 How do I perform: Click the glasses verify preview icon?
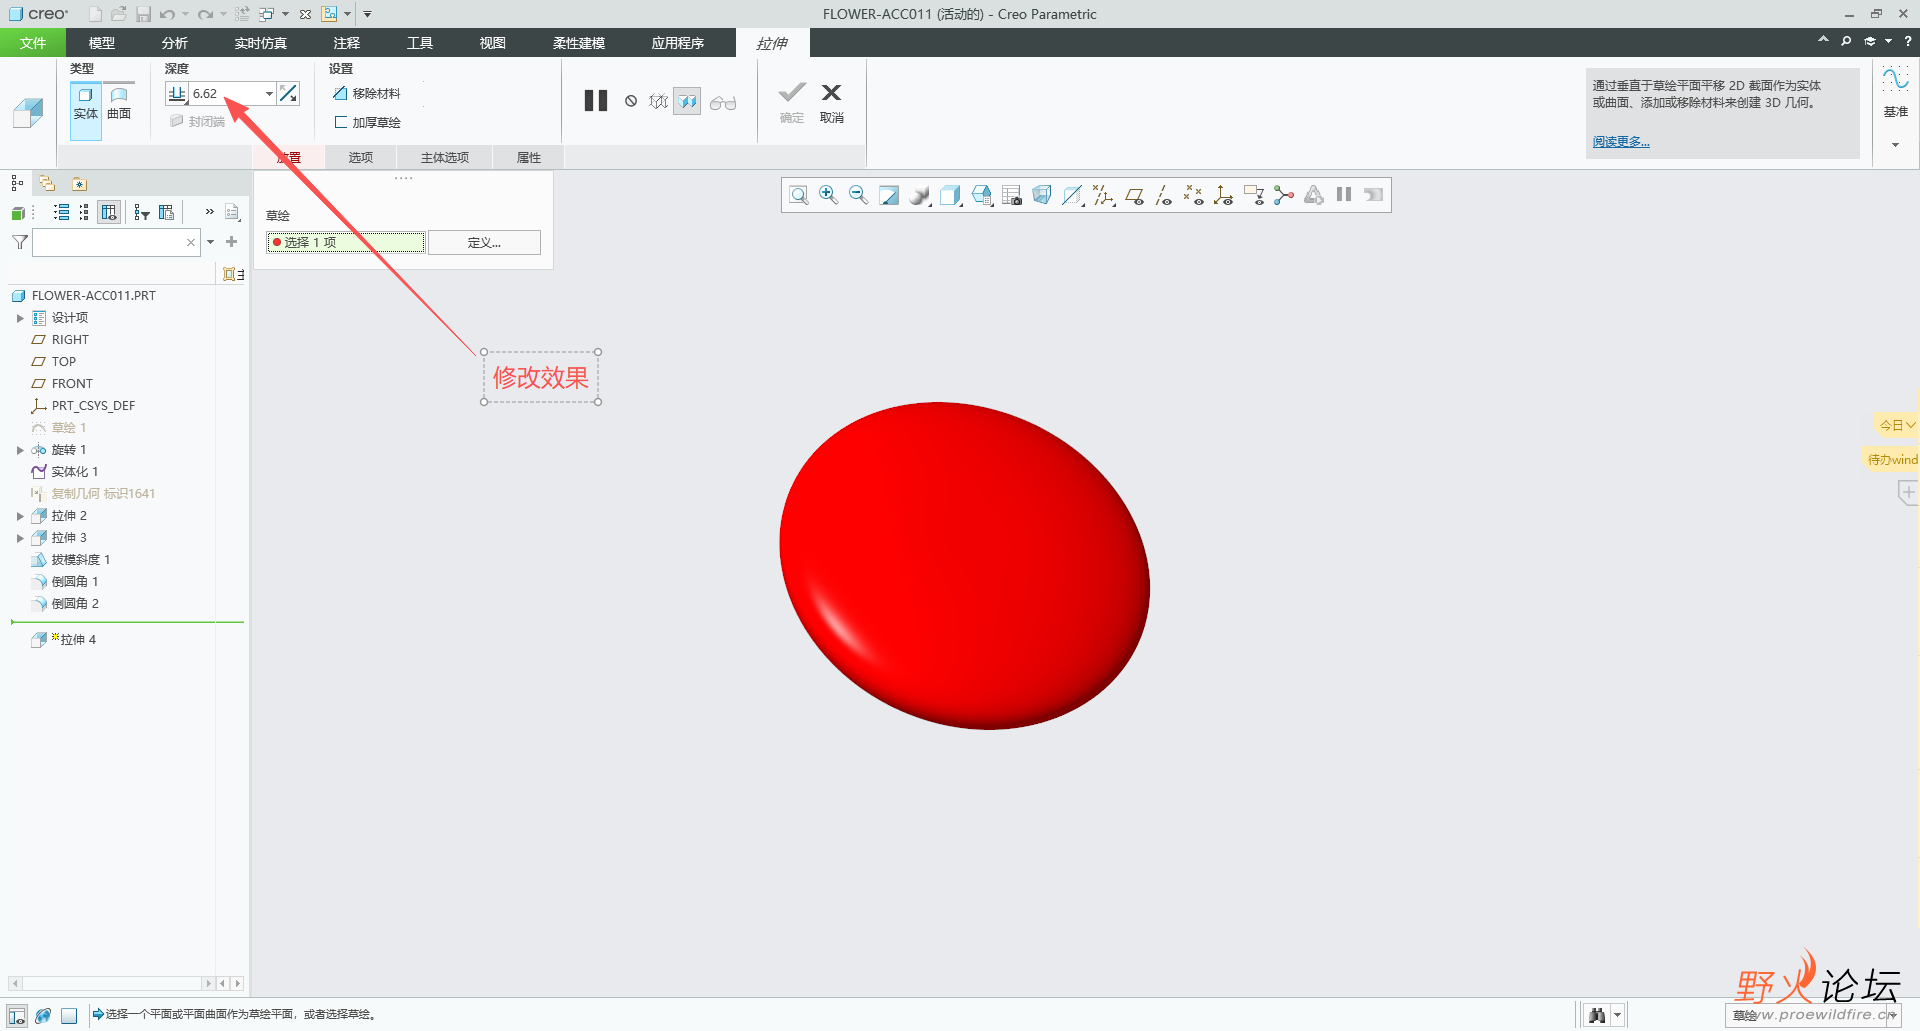coord(723,102)
